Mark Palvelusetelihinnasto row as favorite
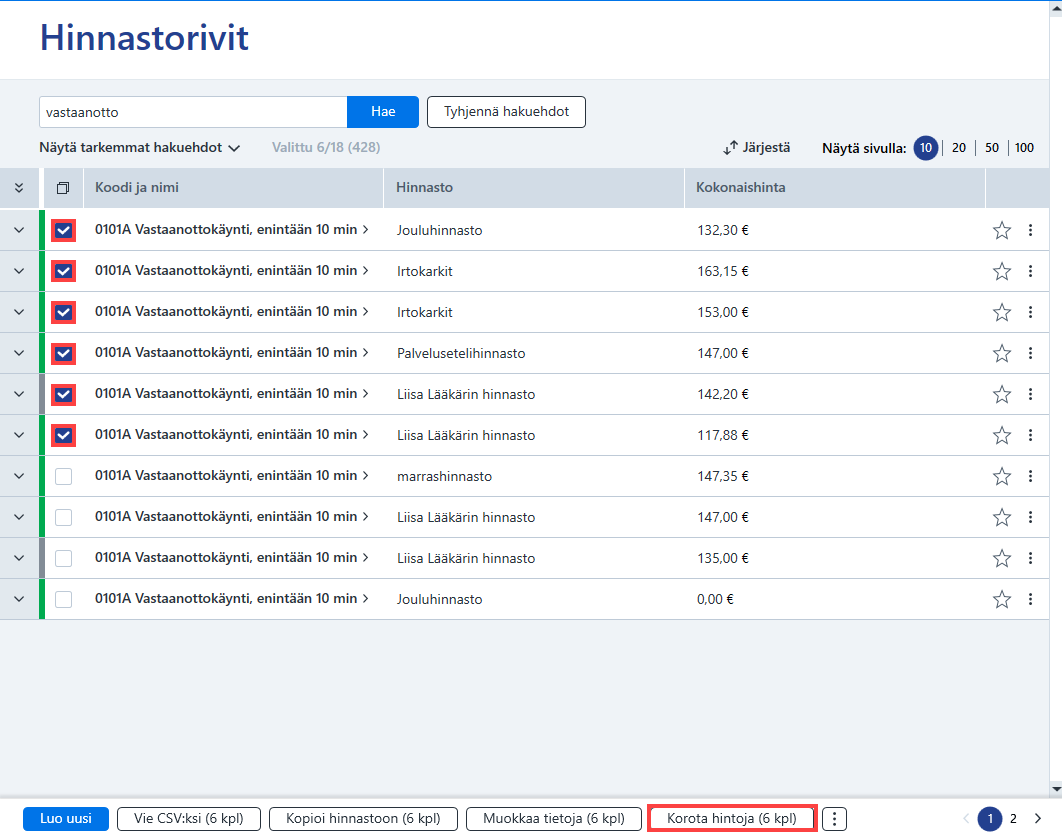Image resolution: width=1062 pixels, height=836 pixels. (1002, 353)
